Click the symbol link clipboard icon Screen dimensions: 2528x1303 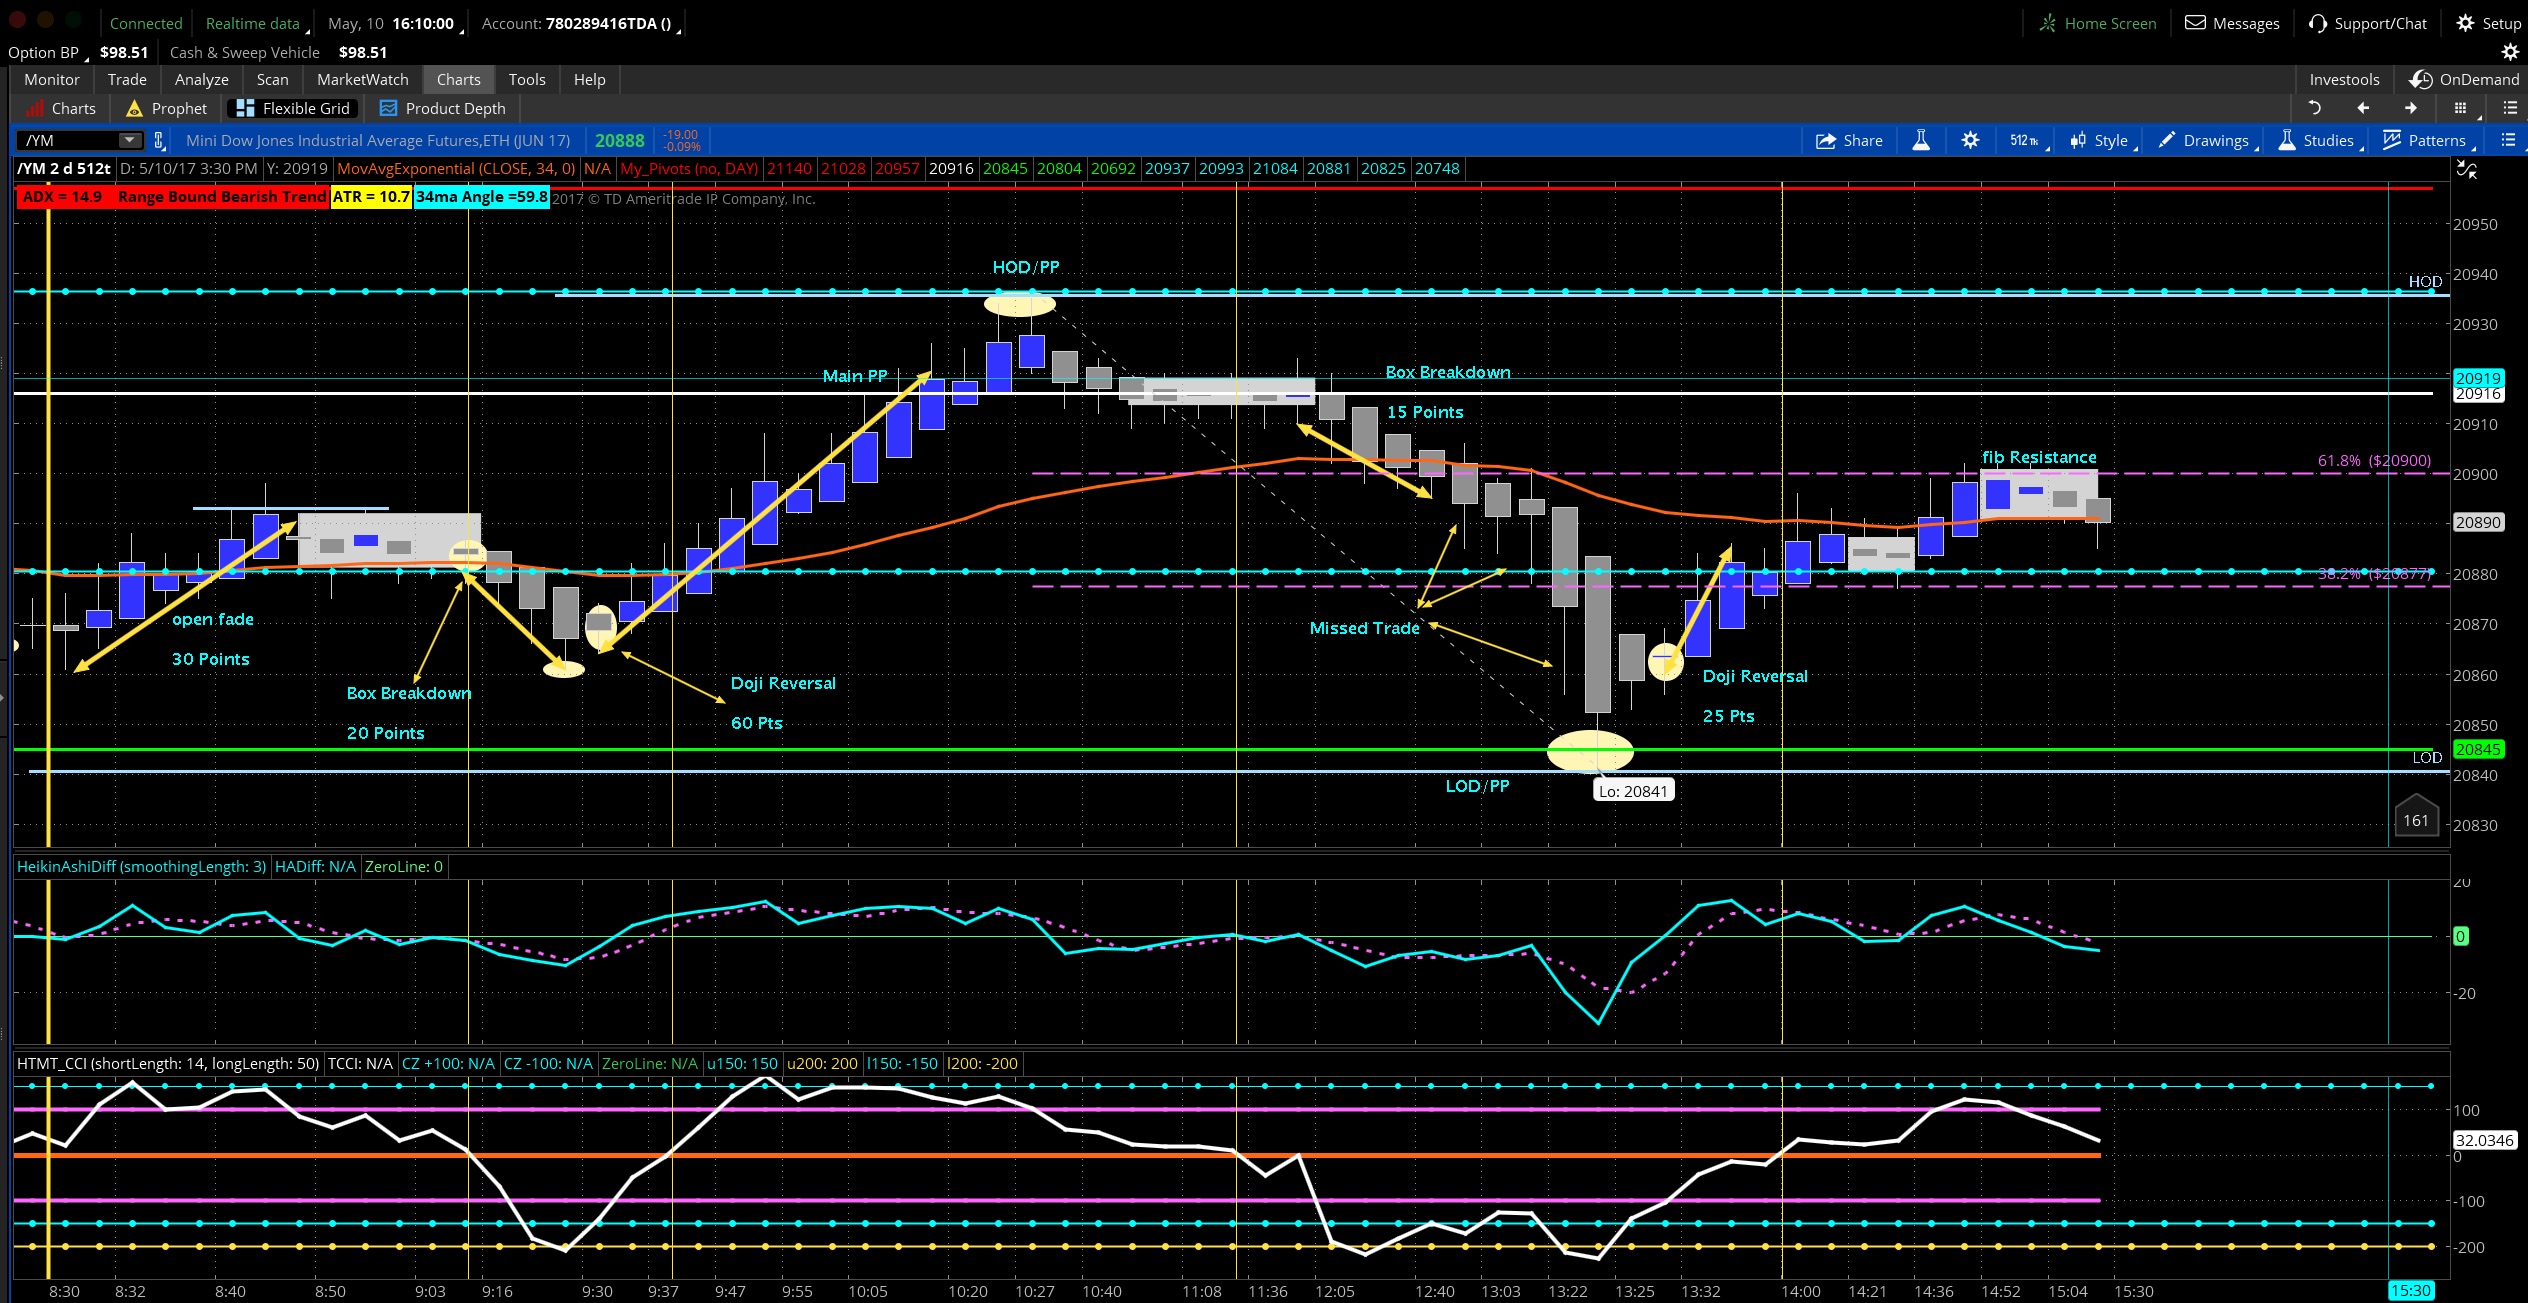[x=158, y=141]
